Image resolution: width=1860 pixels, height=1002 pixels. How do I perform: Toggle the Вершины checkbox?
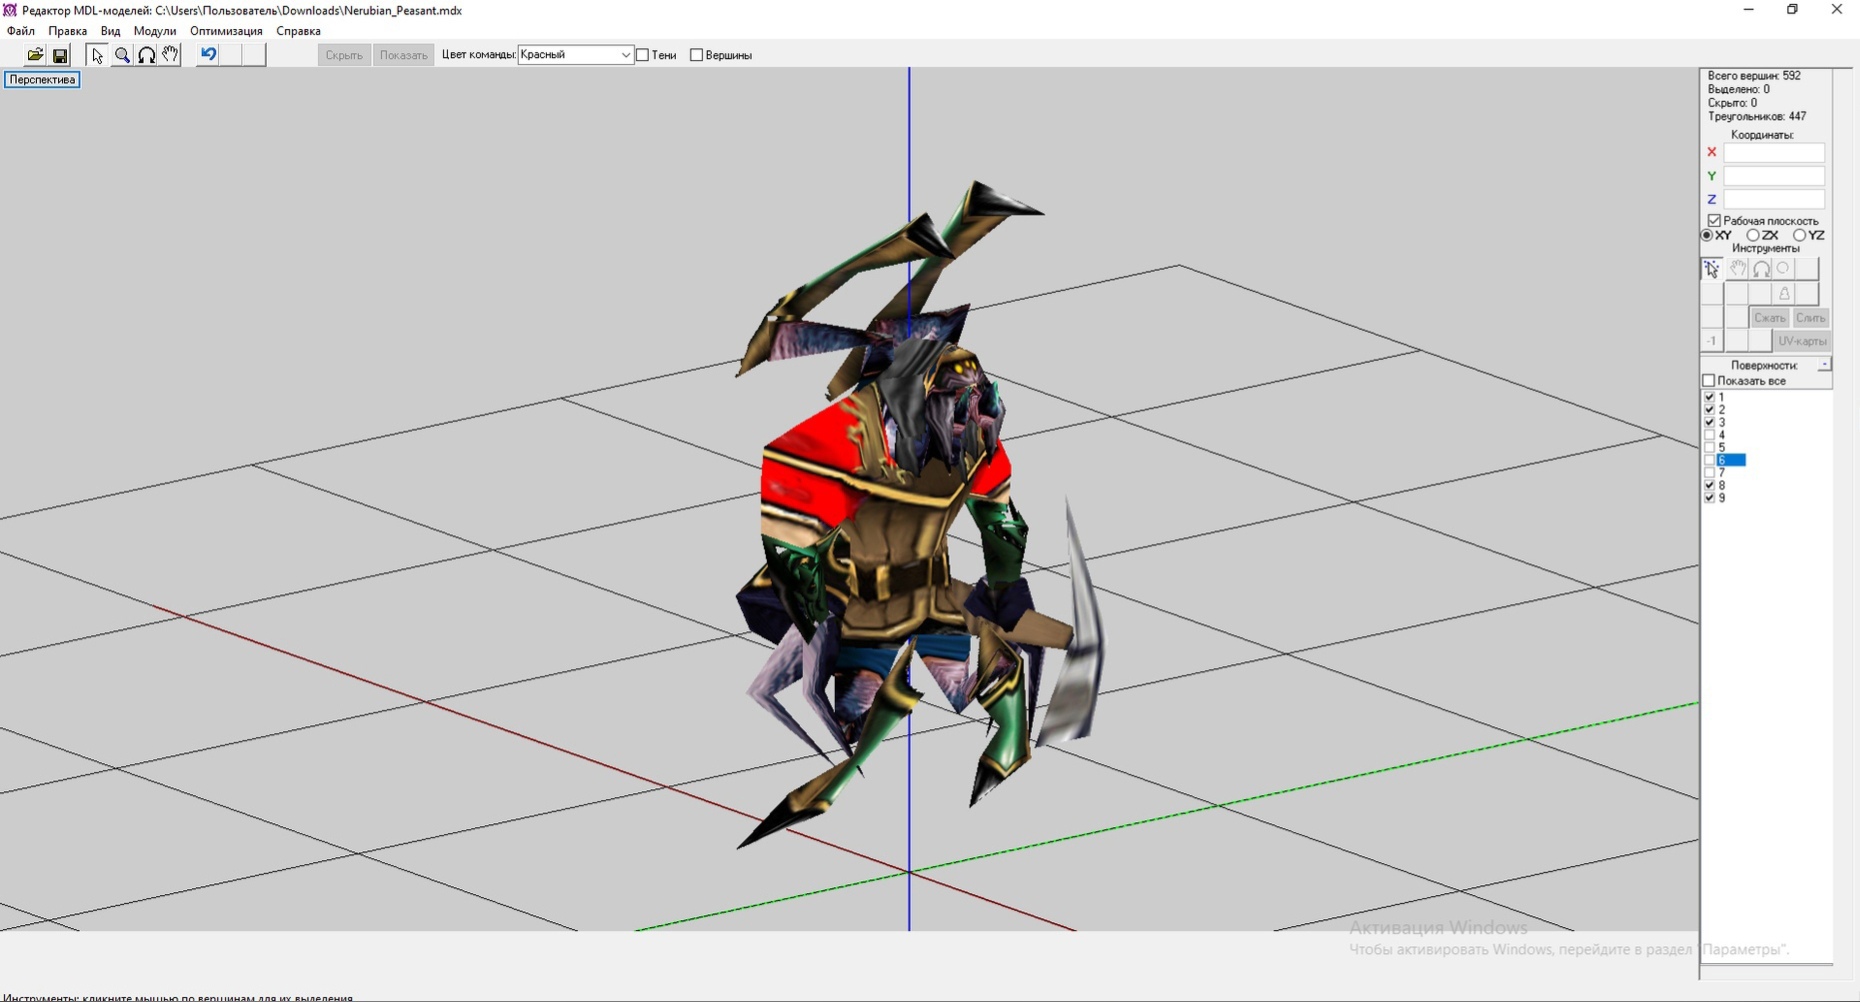point(697,55)
